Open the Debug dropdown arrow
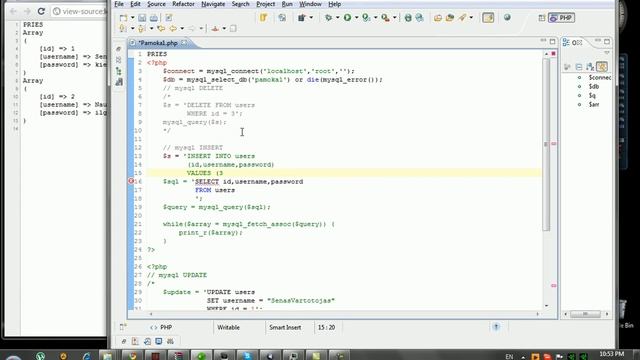The width and height of the screenshot is (640, 360). click(338, 18)
